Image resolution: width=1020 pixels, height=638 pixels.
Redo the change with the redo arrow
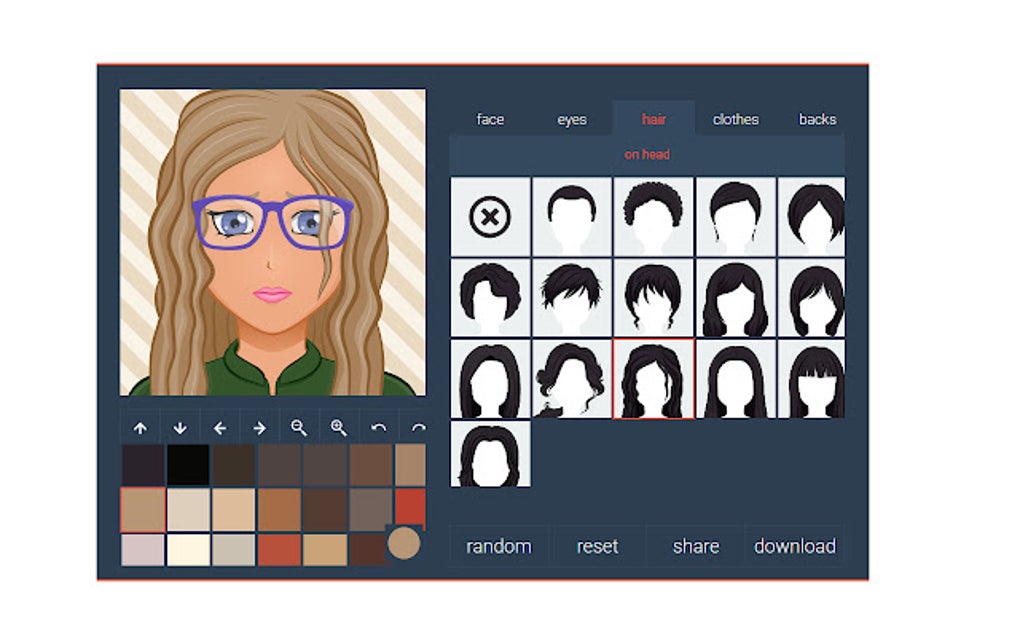click(417, 427)
